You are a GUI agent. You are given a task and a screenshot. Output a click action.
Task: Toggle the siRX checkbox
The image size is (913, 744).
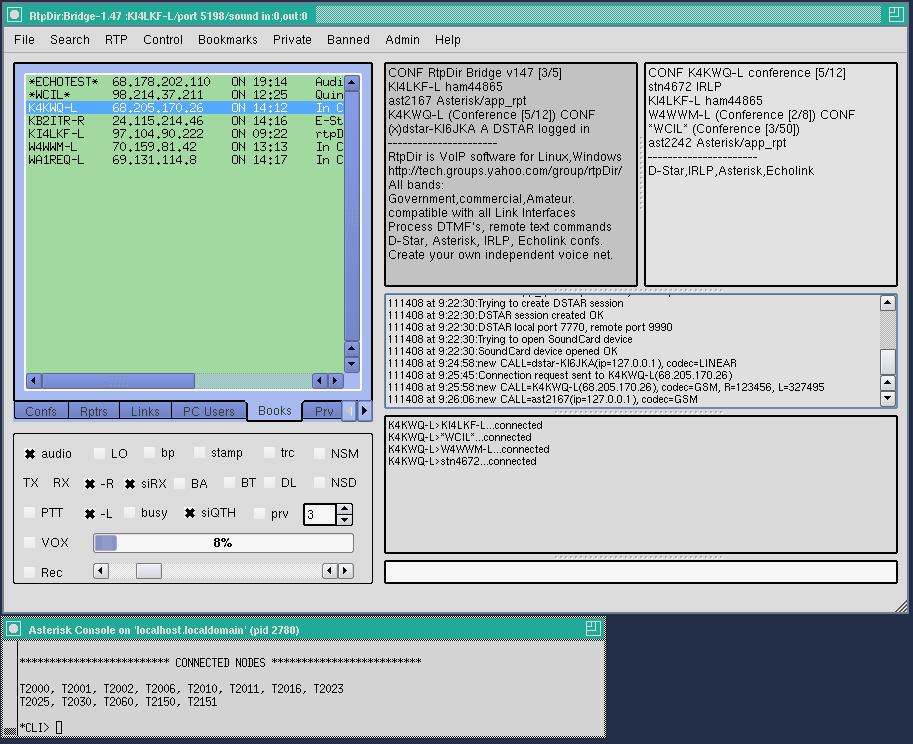130,483
